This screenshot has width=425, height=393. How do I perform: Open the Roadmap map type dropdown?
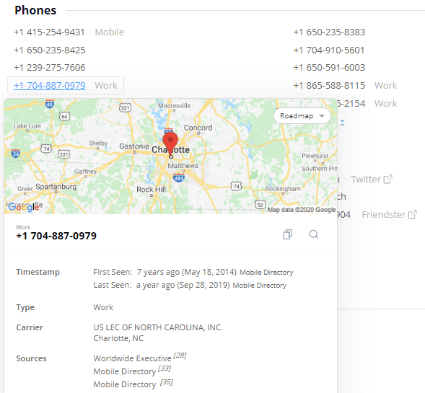(x=302, y=116)
